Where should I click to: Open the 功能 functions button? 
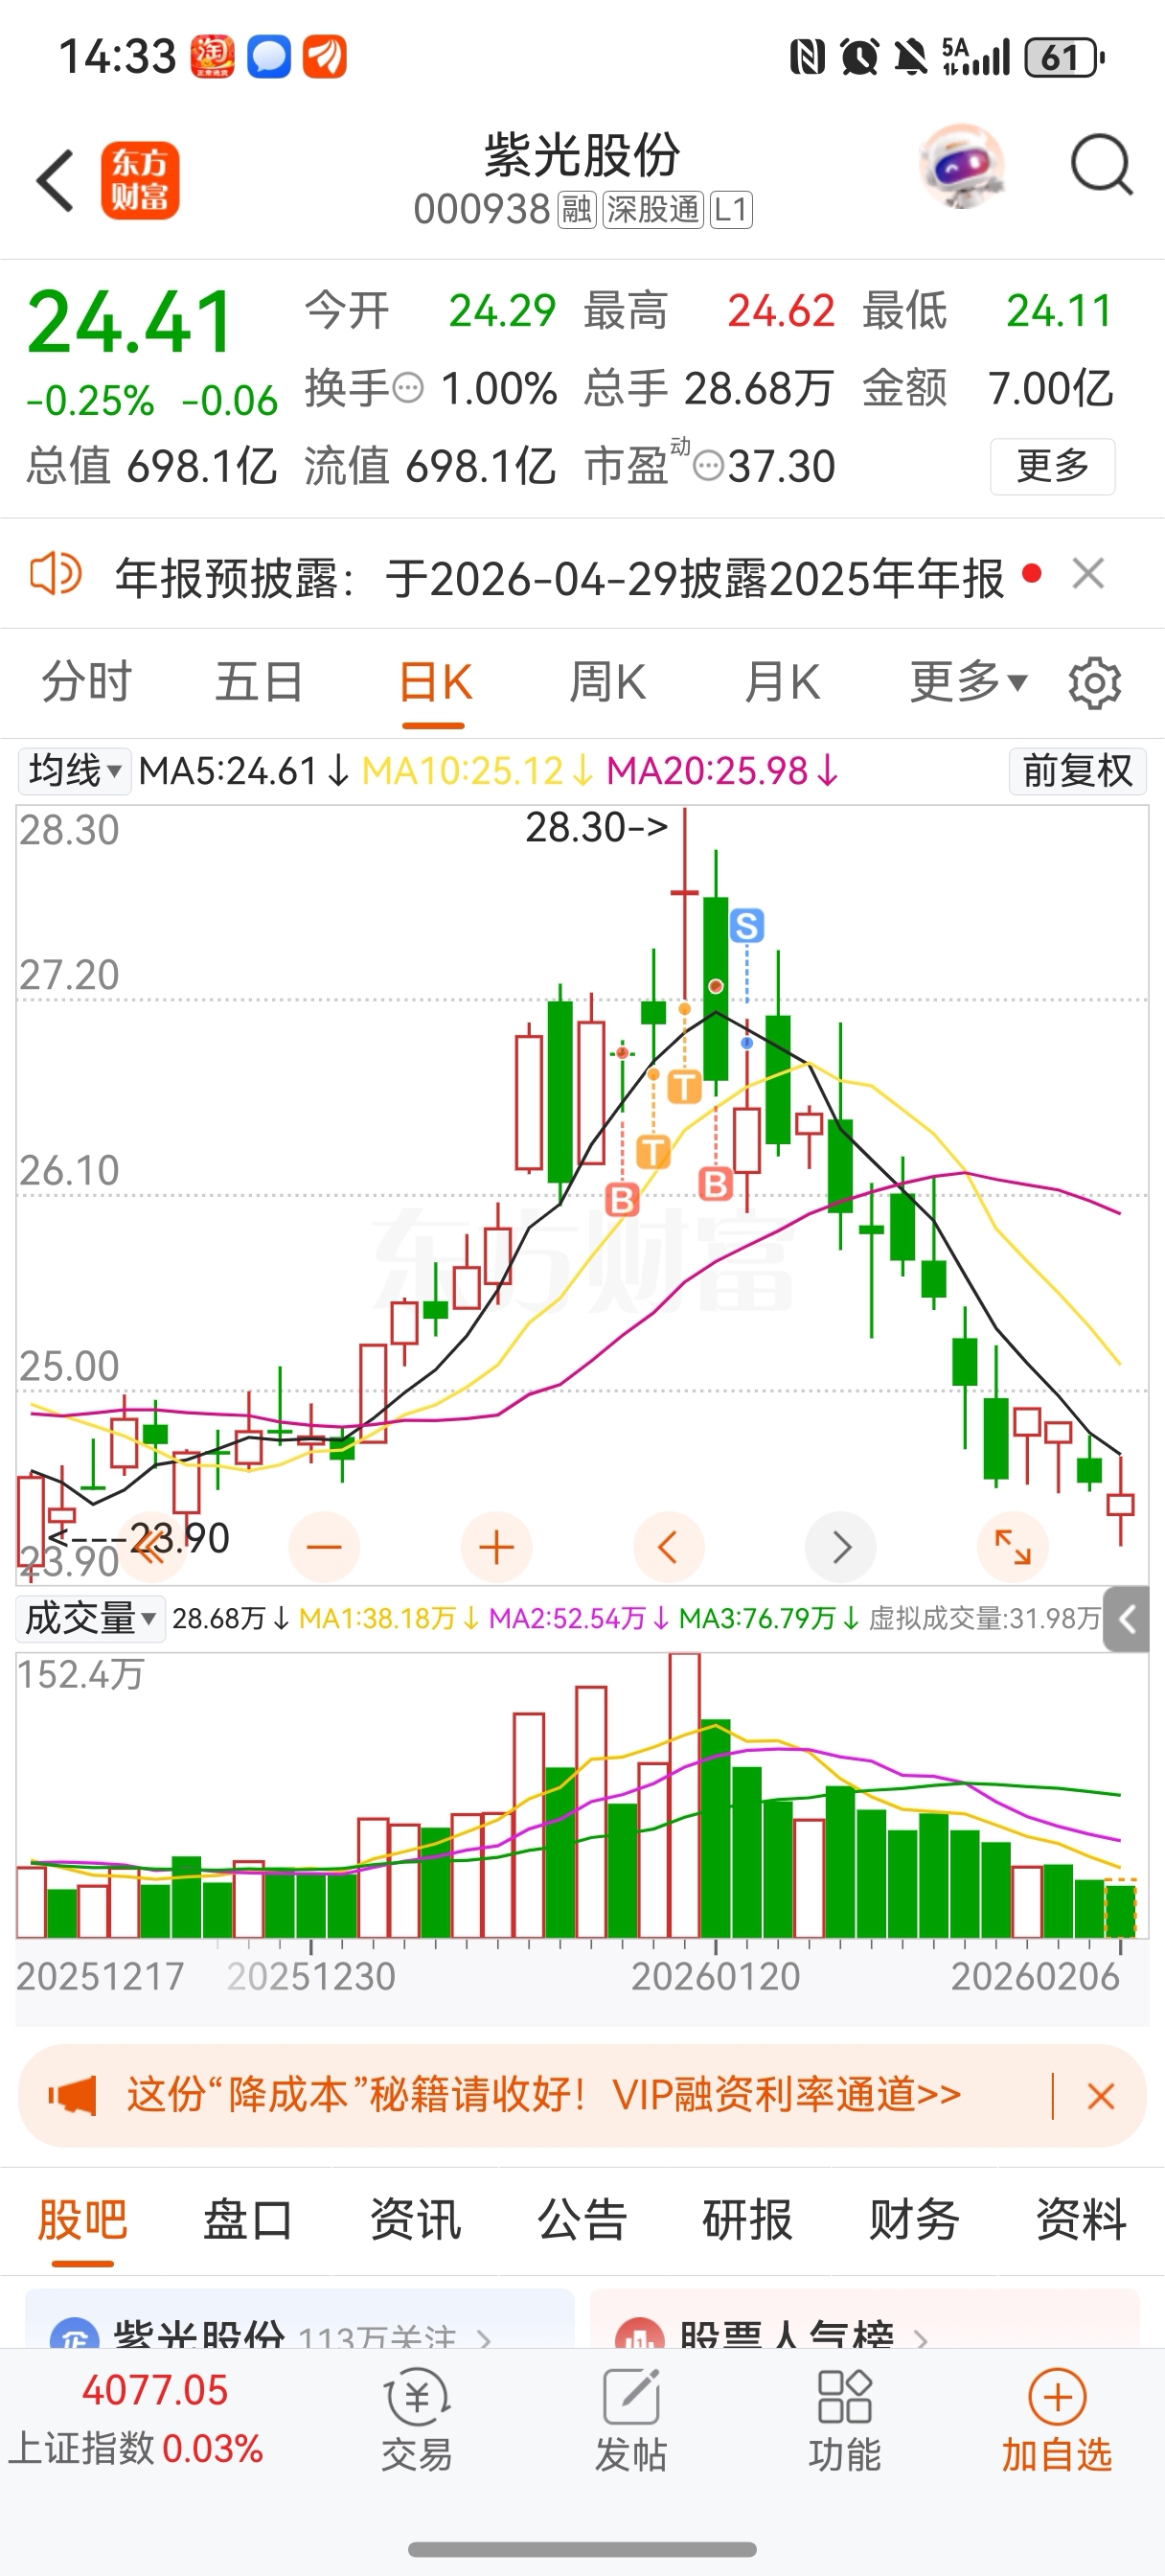pos(844,2420)
